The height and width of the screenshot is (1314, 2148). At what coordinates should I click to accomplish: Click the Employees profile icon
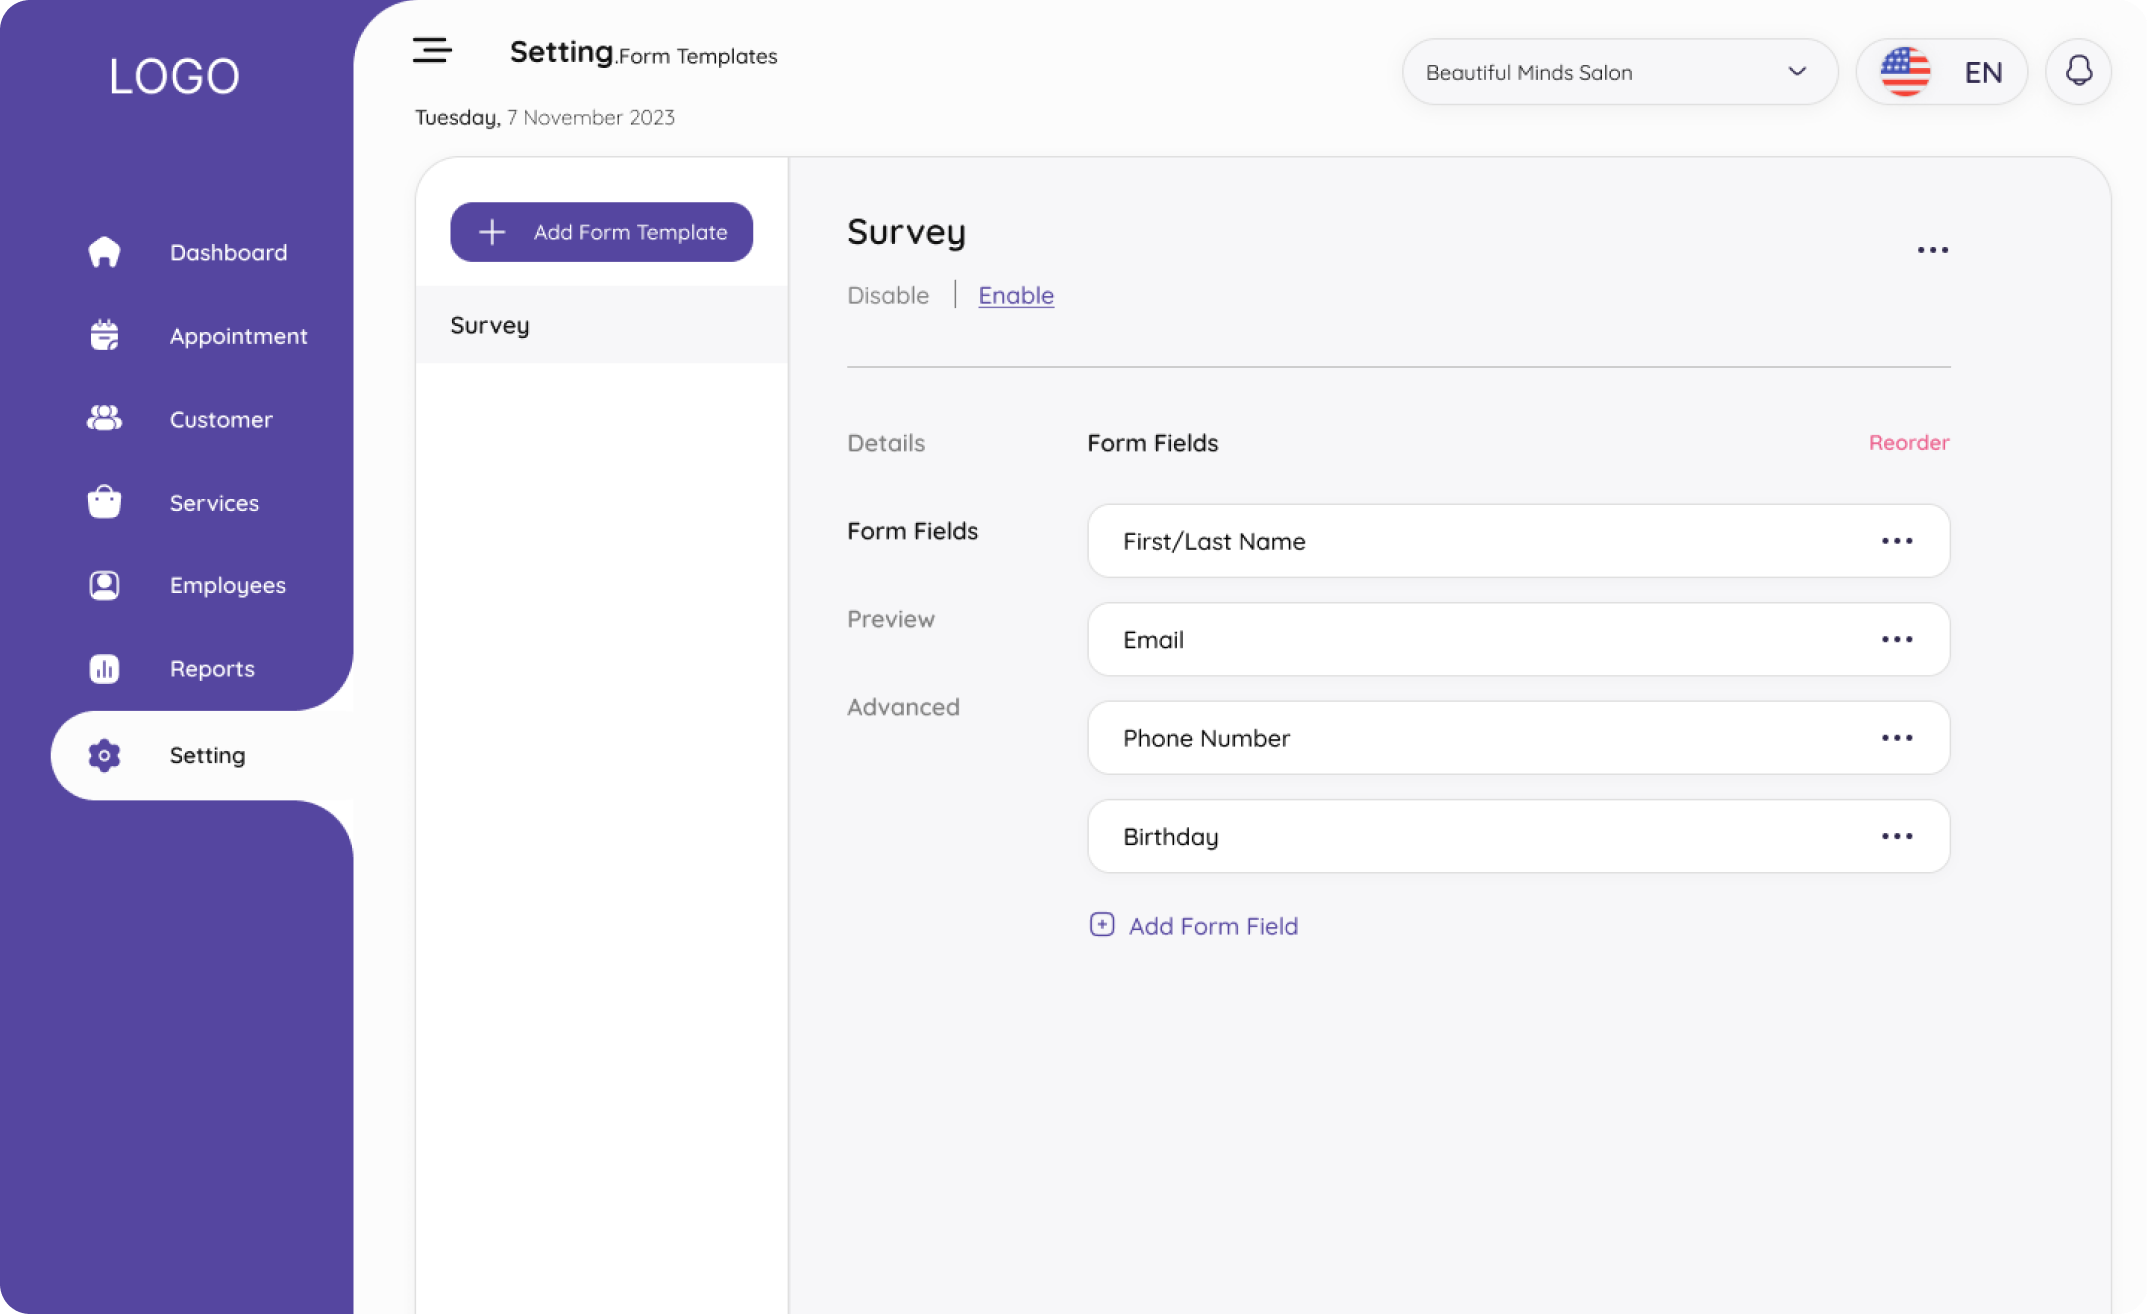click(x=104, y=585)
